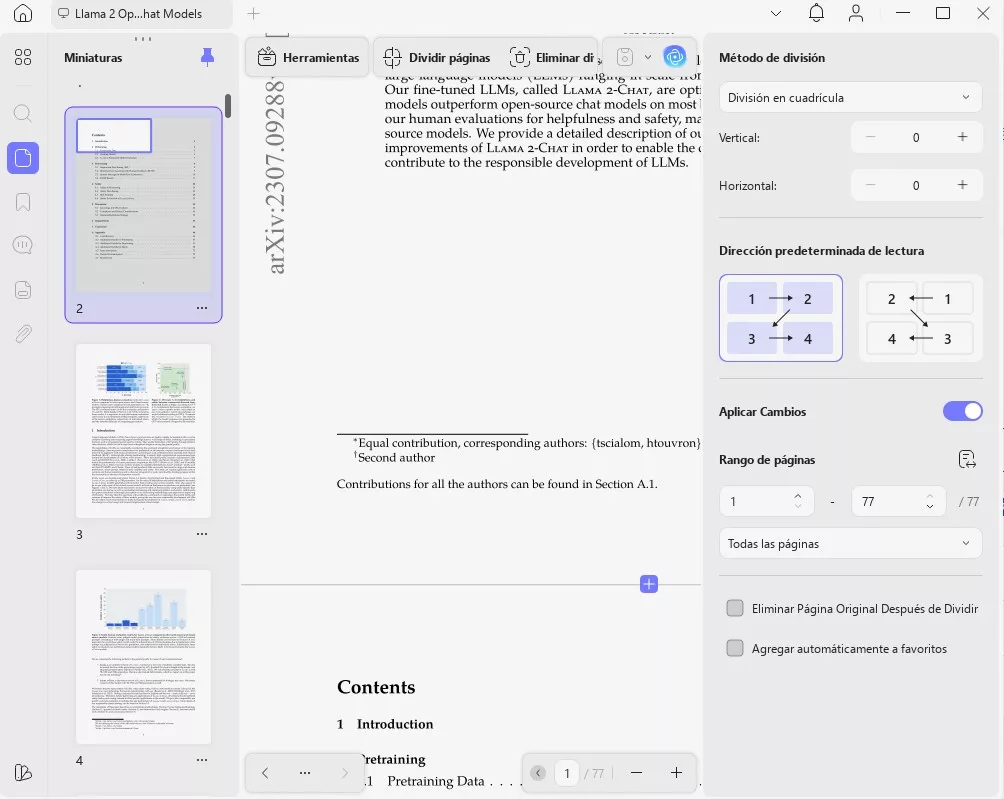Click the Vertical value field
This screenshot has width=1004, height=799.
click(x=916, y=137)
